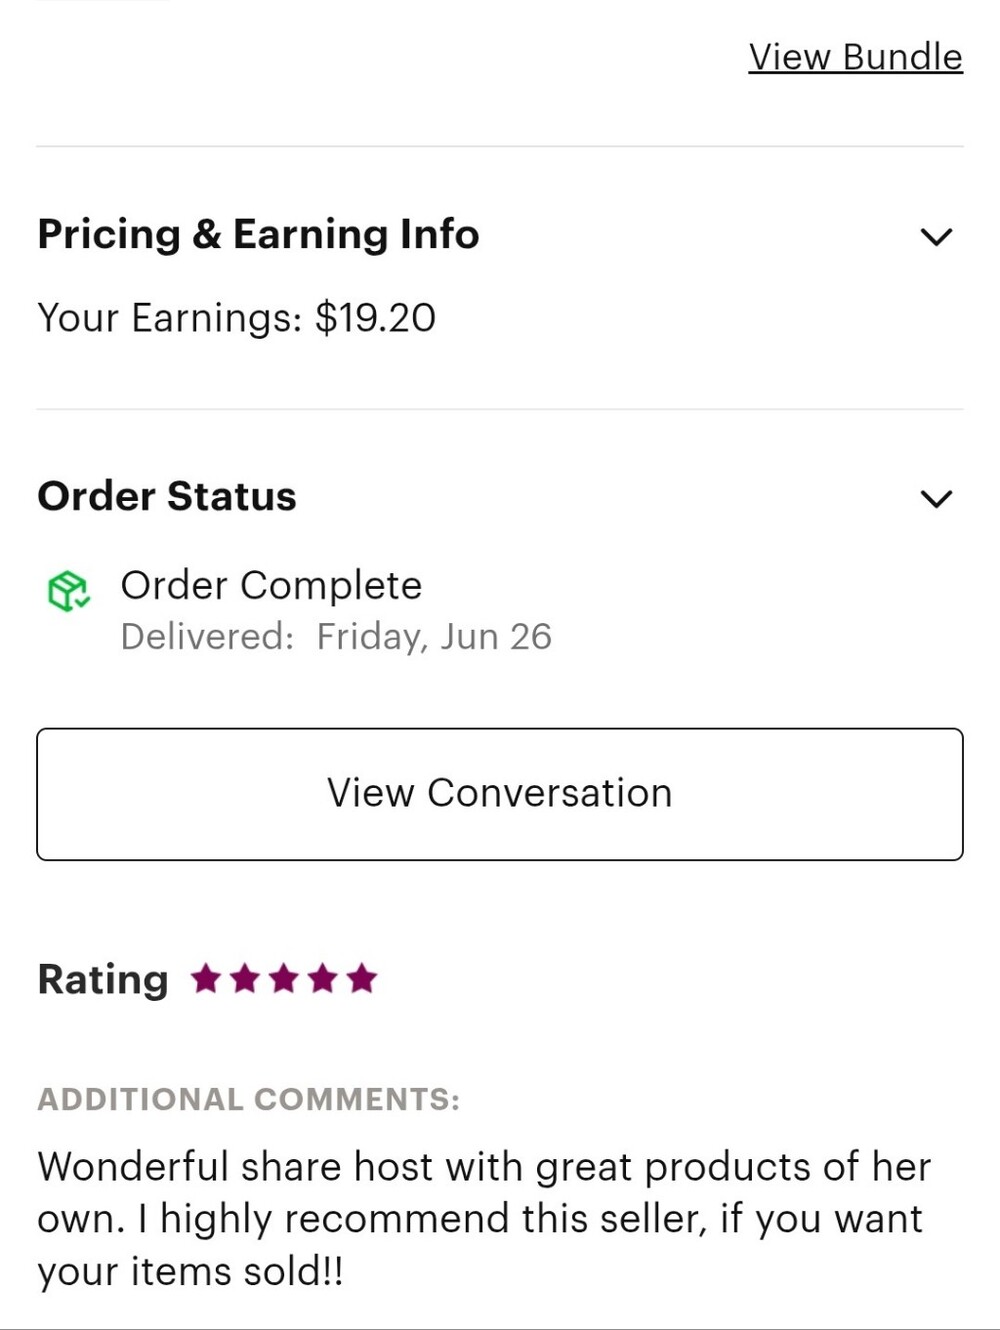
Task: Click the Pricing & Earning Info heading
Action: click(258, 234)
